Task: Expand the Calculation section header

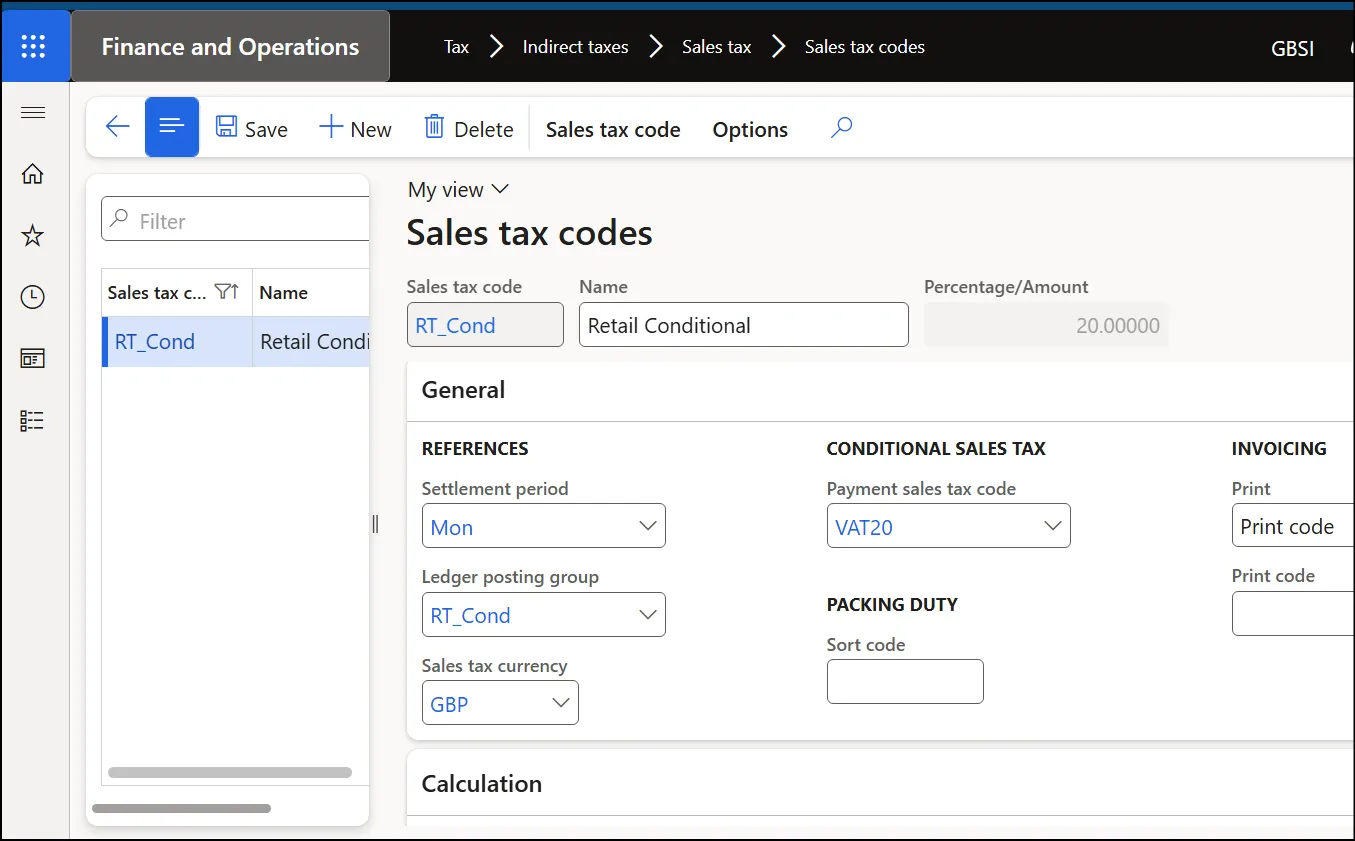Action: tap(880, 784)
